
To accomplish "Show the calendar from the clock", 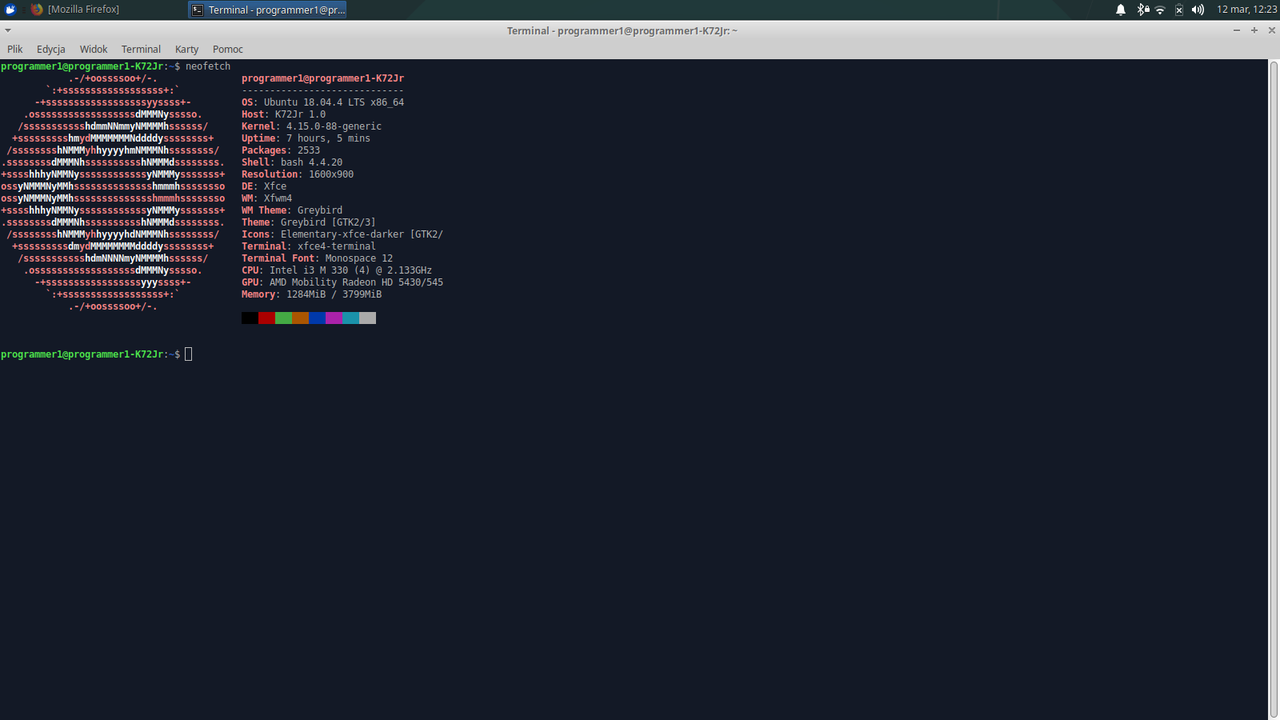I will click(1246, 10).
